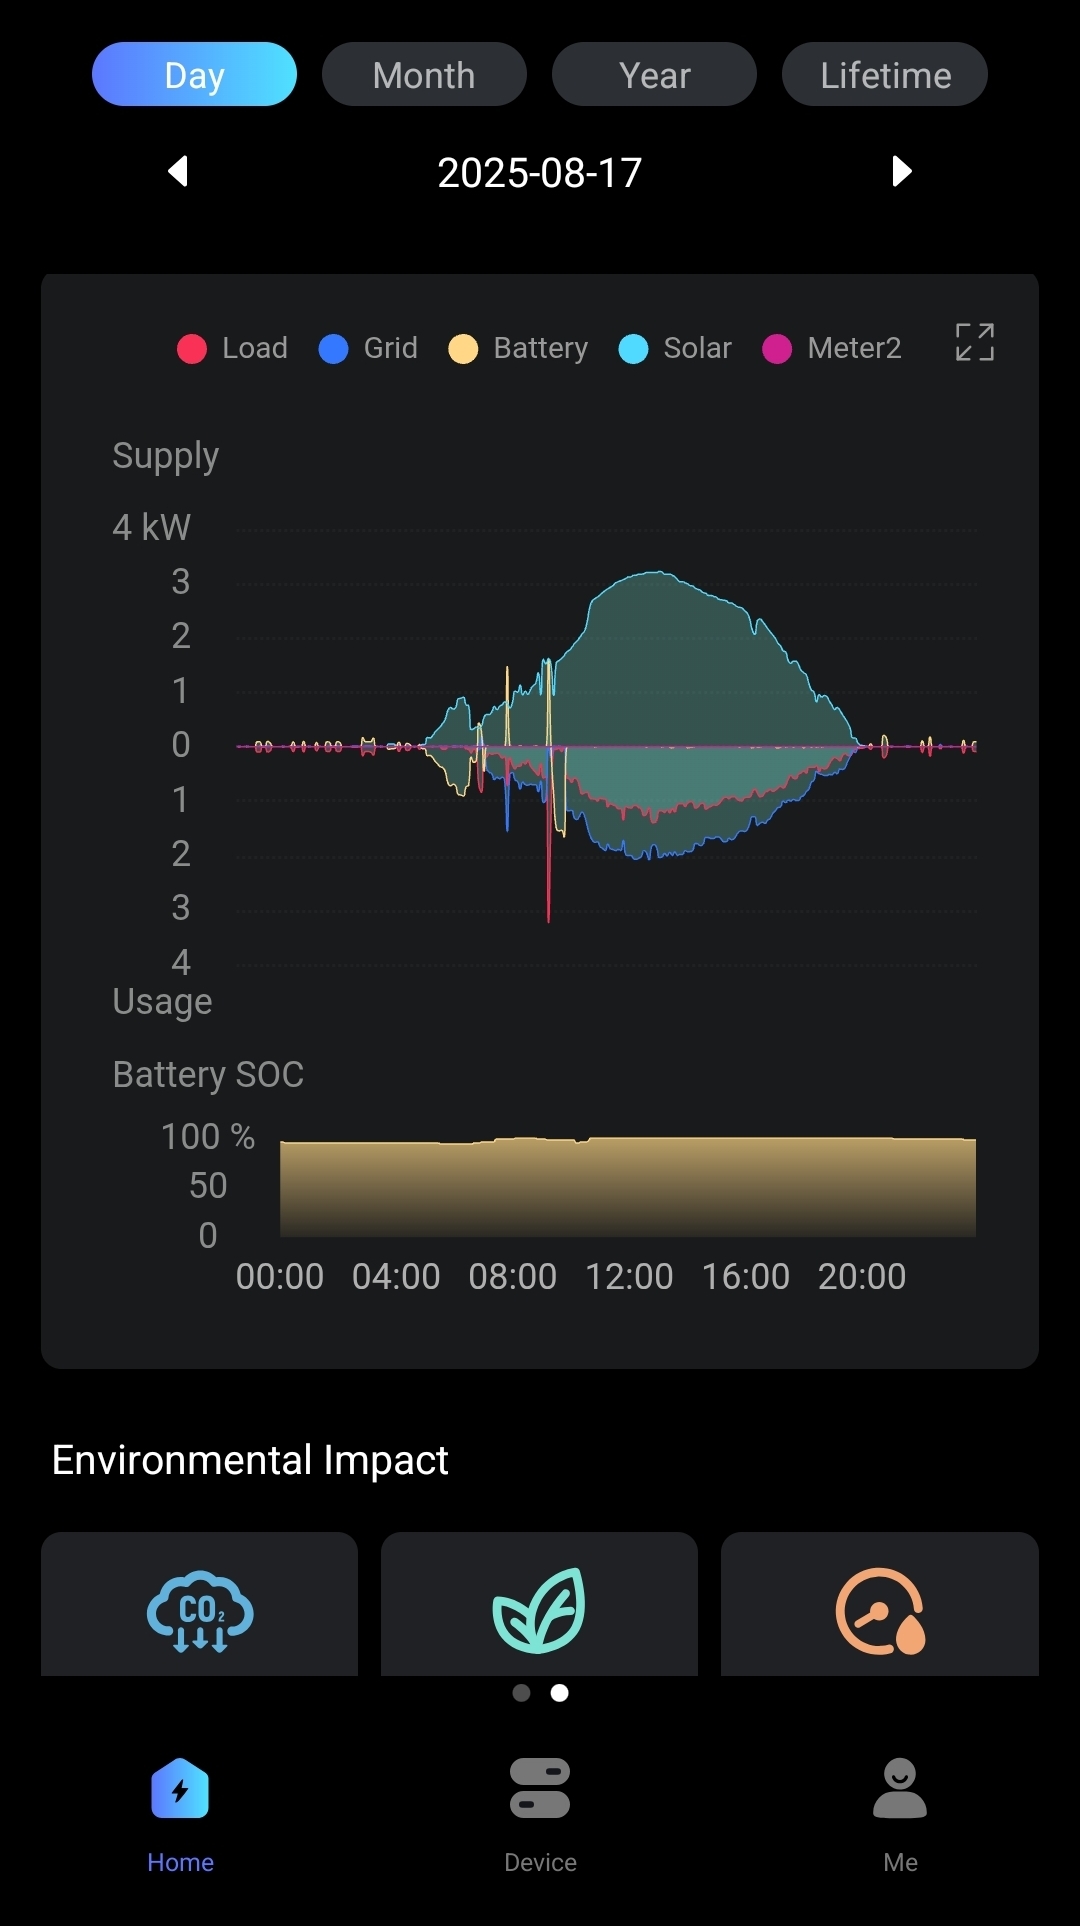Open the Home tab icon
The width and height of the screenshot is (1080, 1926).
click(x=180, y=1788)
